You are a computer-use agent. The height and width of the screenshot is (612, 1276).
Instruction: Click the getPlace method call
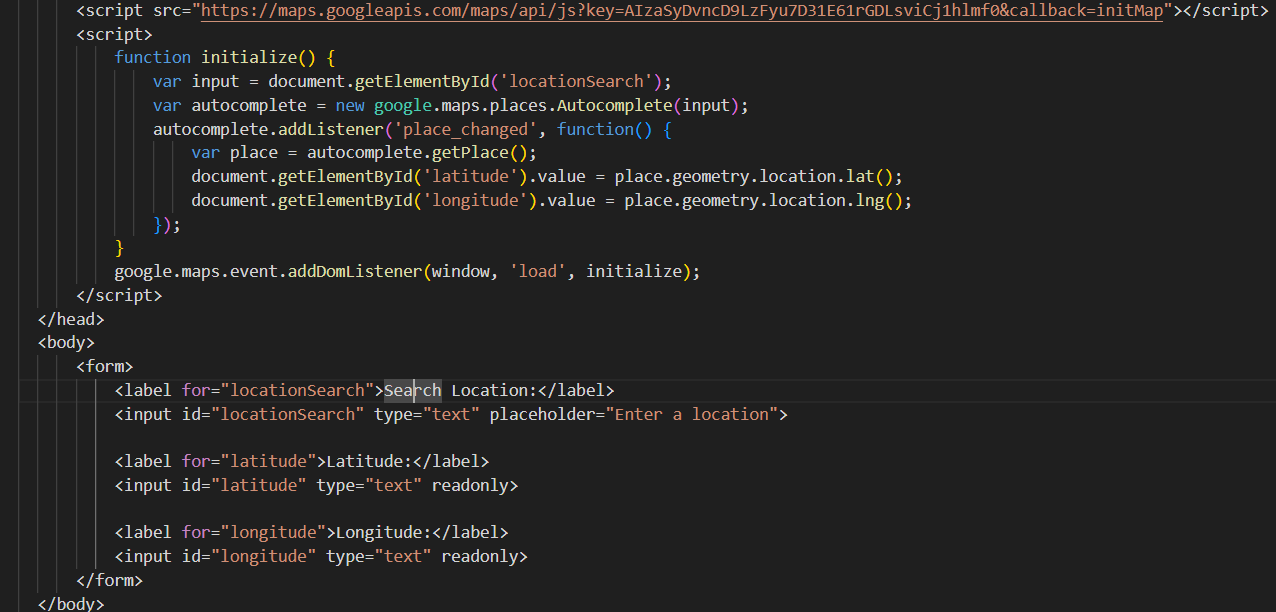470,153
